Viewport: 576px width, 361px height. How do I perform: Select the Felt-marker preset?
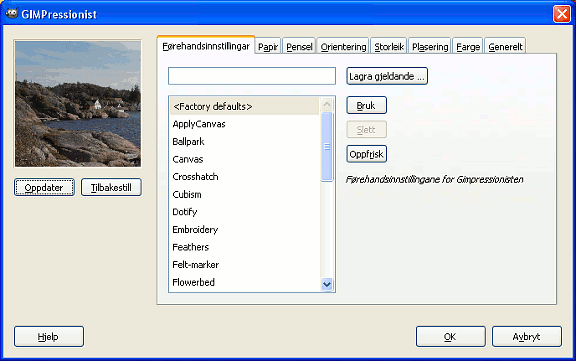(x=244, y=265)
